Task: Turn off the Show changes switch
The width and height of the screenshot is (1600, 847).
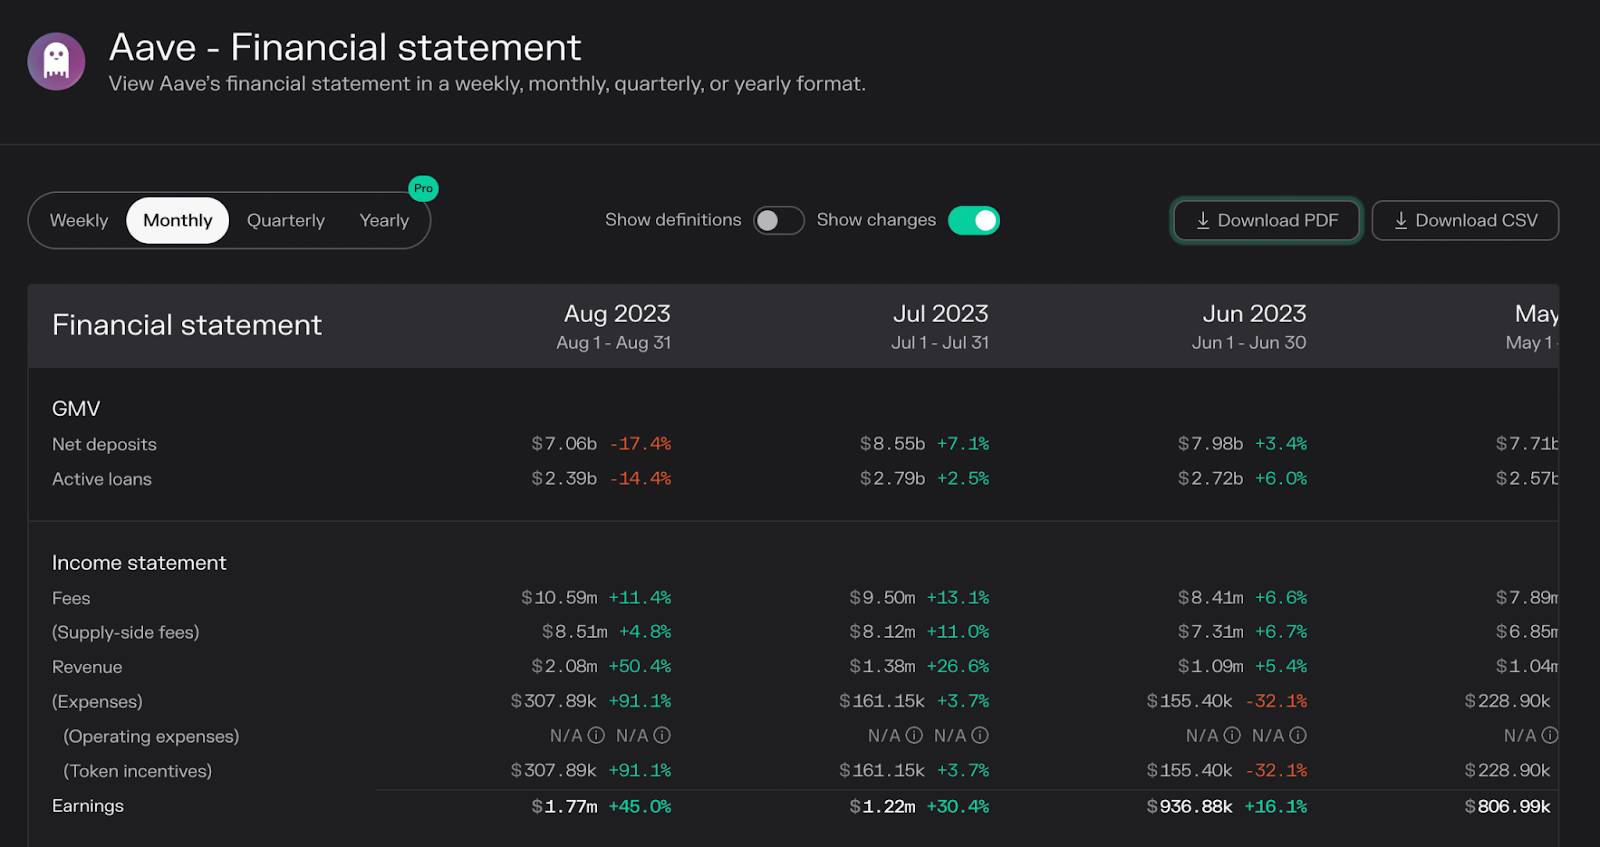Action: [974, 220]
